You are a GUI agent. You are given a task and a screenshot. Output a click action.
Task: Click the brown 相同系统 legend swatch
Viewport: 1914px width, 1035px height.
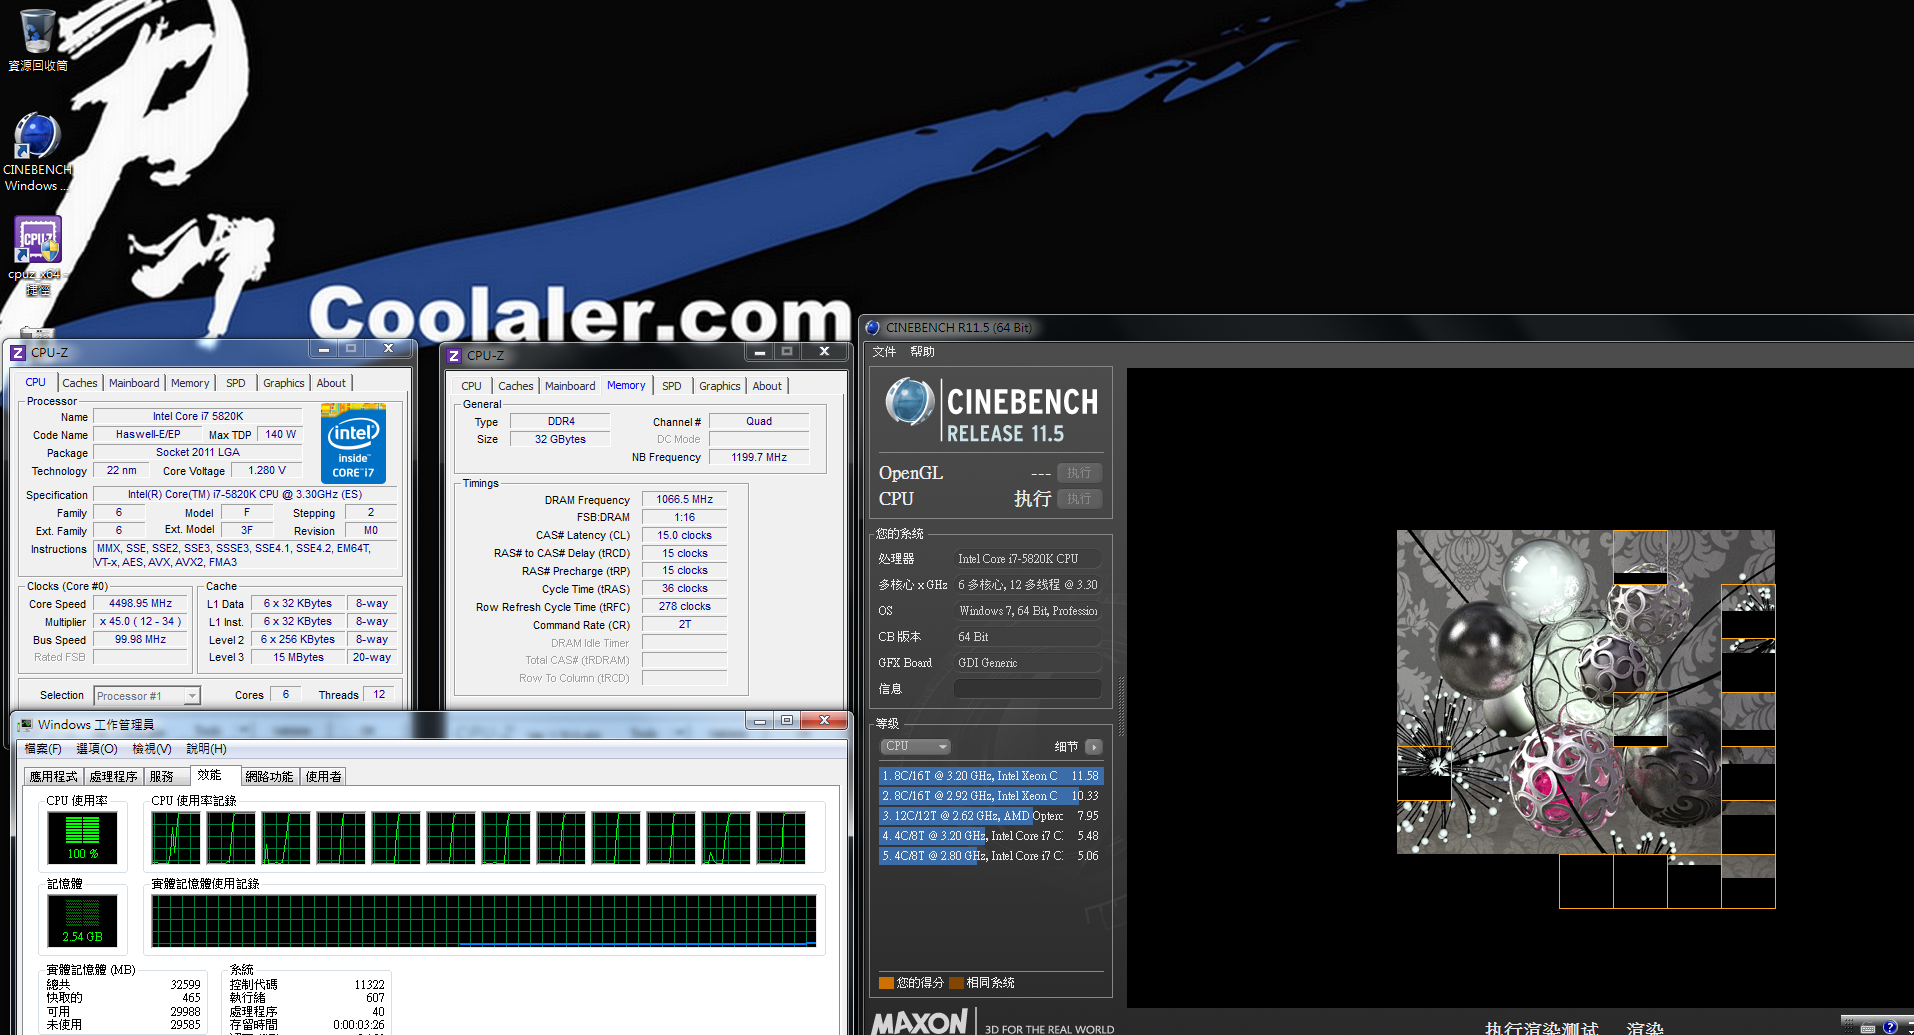(956, 983)
